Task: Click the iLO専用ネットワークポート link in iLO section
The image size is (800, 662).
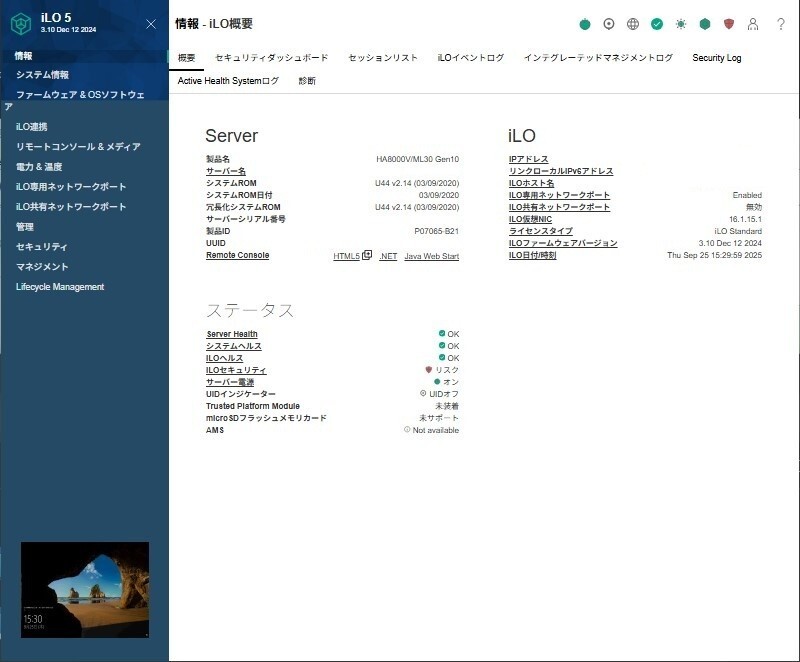Action: tap(559, 195)
